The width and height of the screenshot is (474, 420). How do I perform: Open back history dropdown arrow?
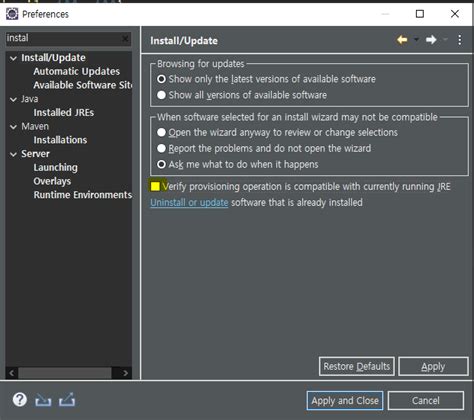(416, 40)
